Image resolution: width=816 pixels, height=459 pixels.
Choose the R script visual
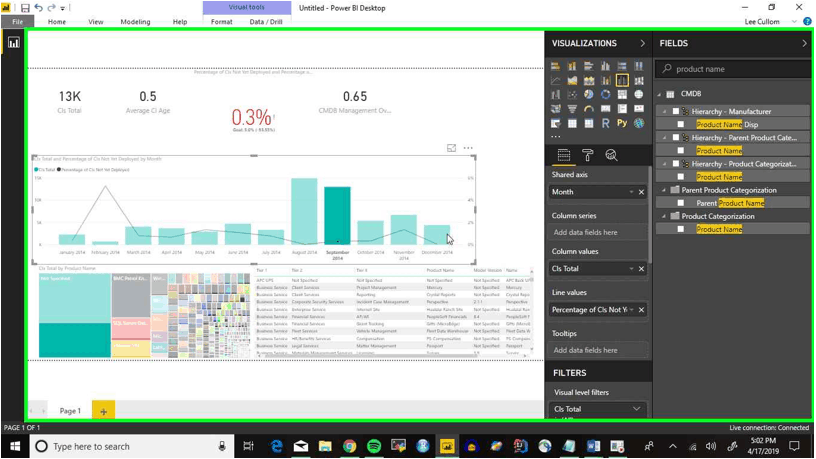tap(605, 123)
